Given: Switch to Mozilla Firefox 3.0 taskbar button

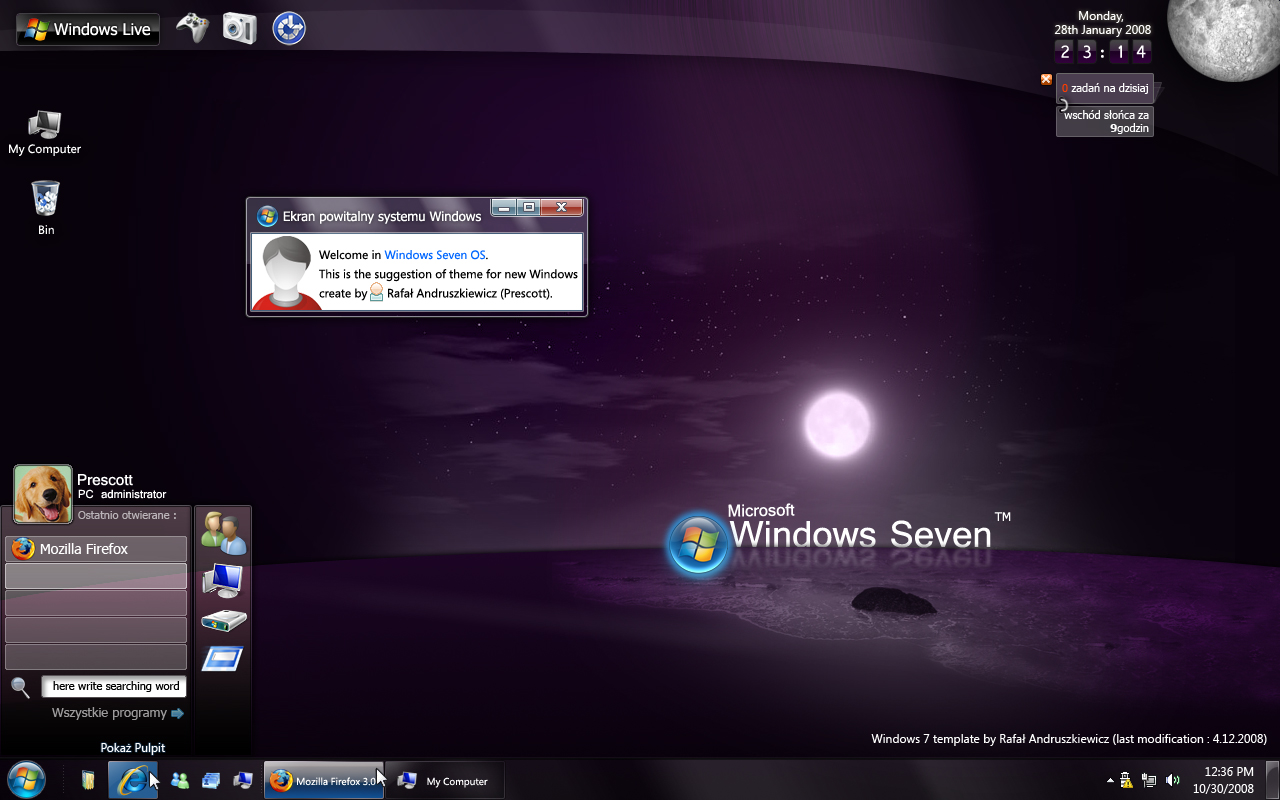Looking at the screenshot, I should coord(324,780).
